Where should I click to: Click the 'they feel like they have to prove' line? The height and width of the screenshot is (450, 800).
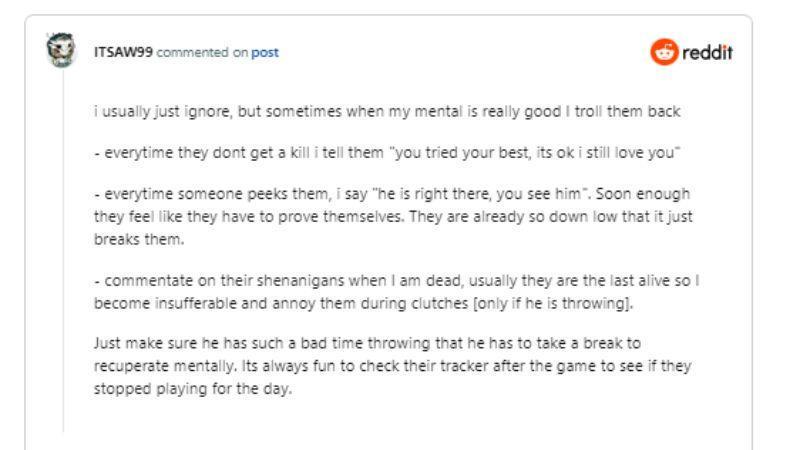coord(393,217)
